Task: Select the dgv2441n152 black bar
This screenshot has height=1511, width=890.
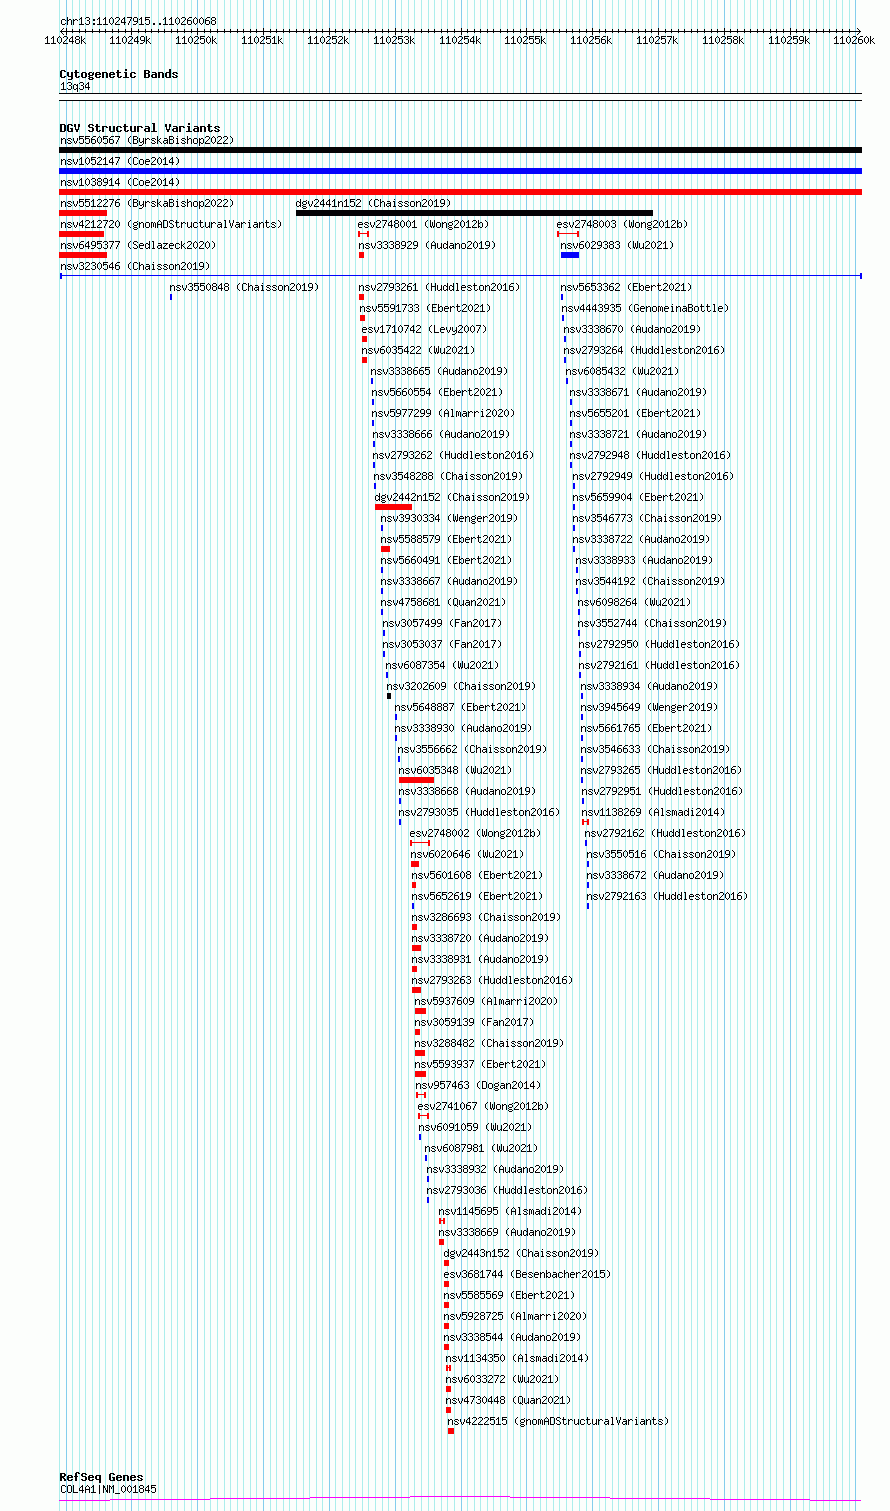Action: click(x=474, y=213)
